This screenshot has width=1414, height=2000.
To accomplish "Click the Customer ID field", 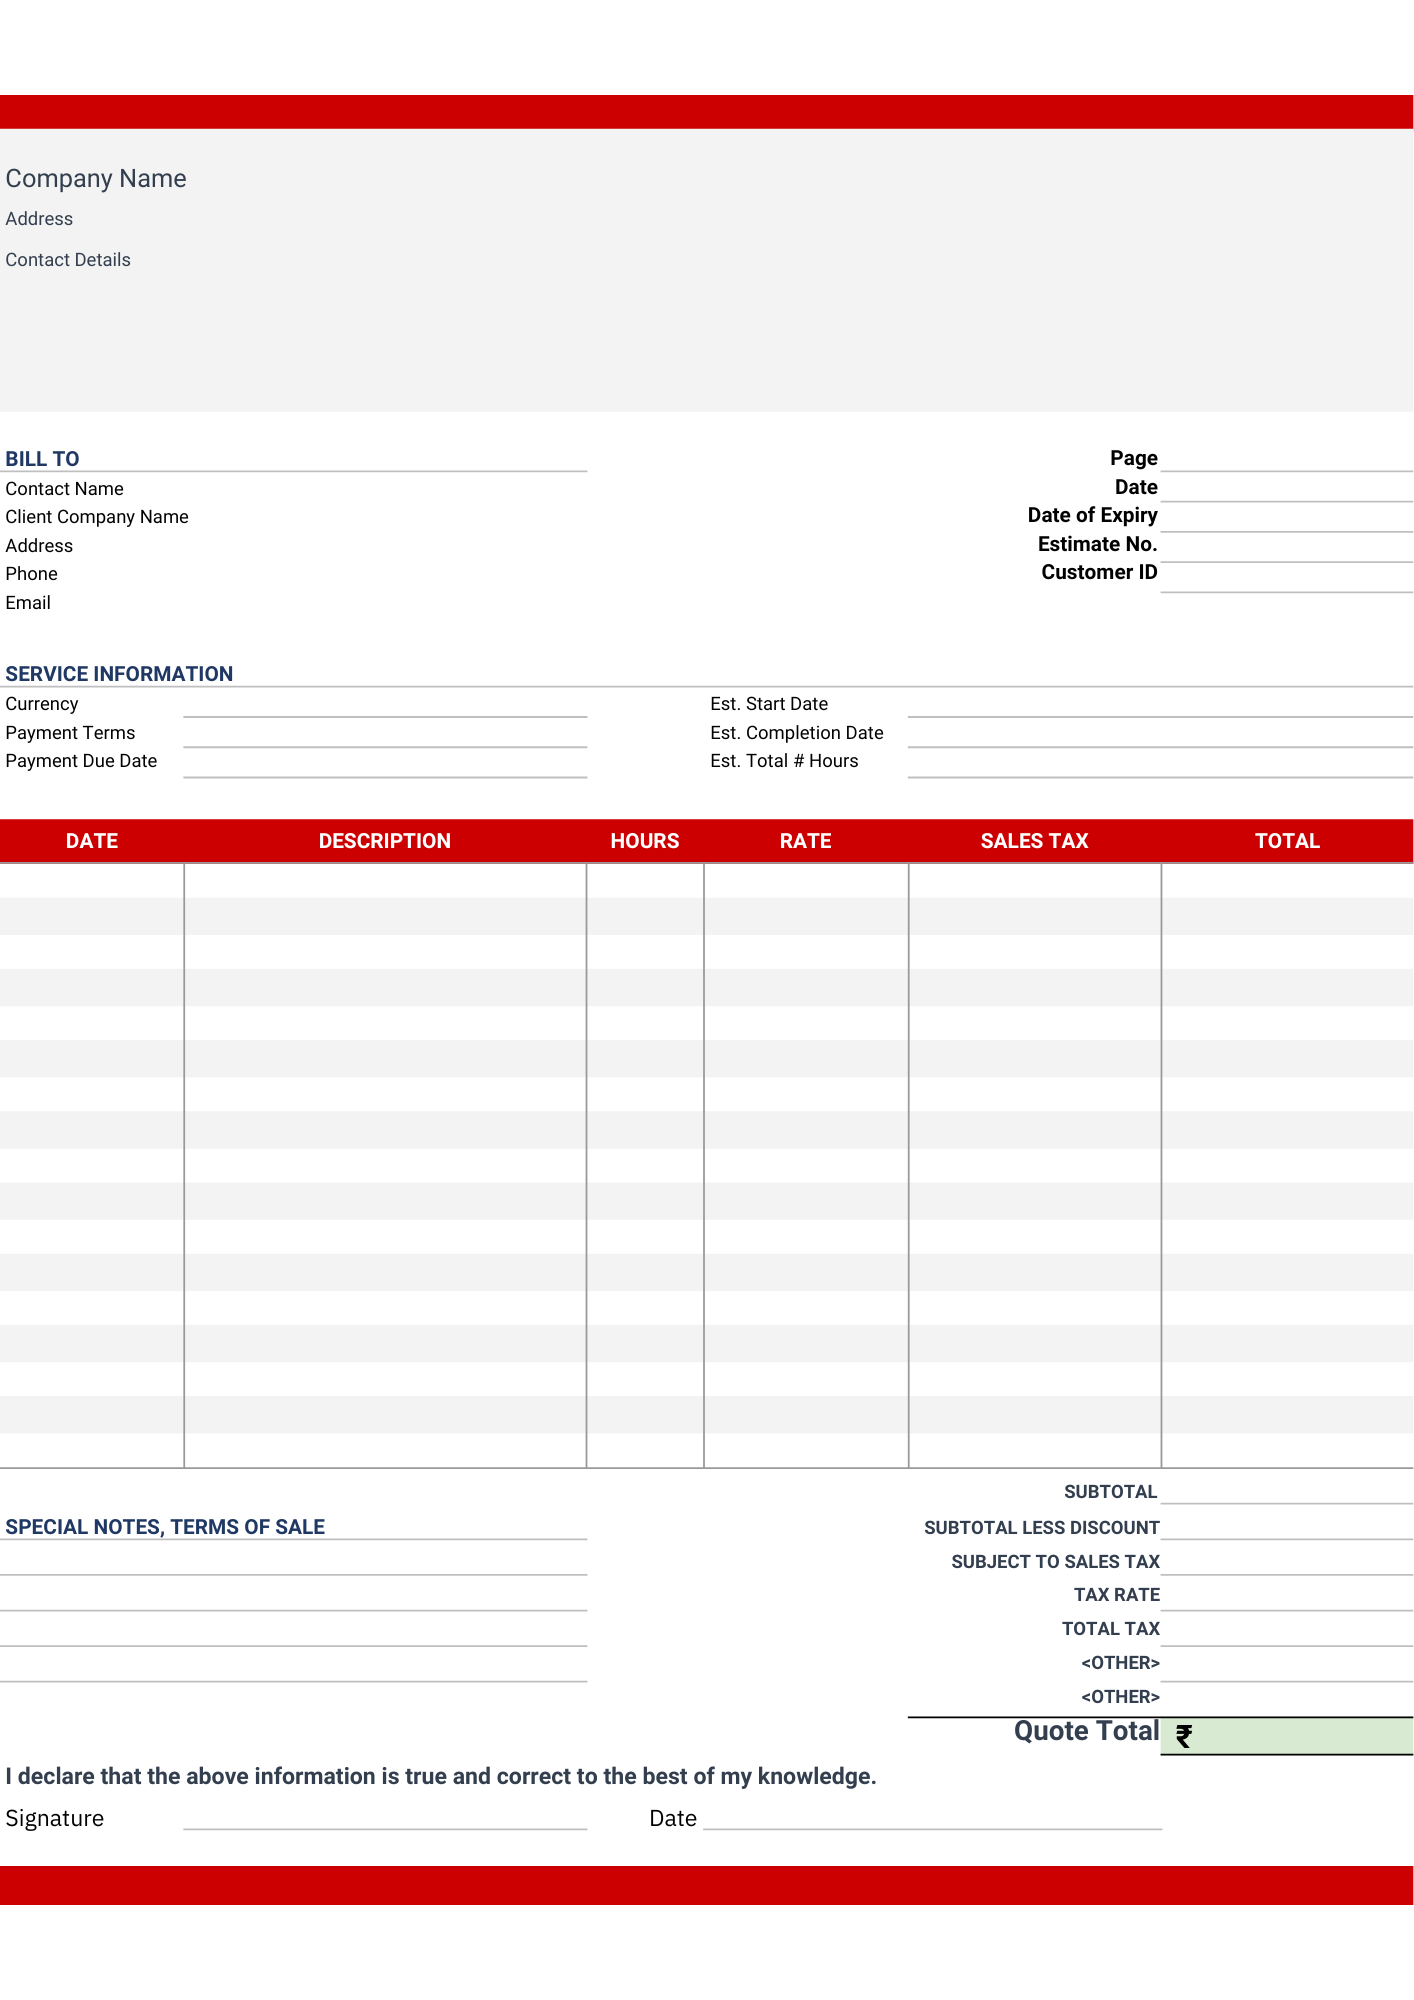I will click(1286, 576).
